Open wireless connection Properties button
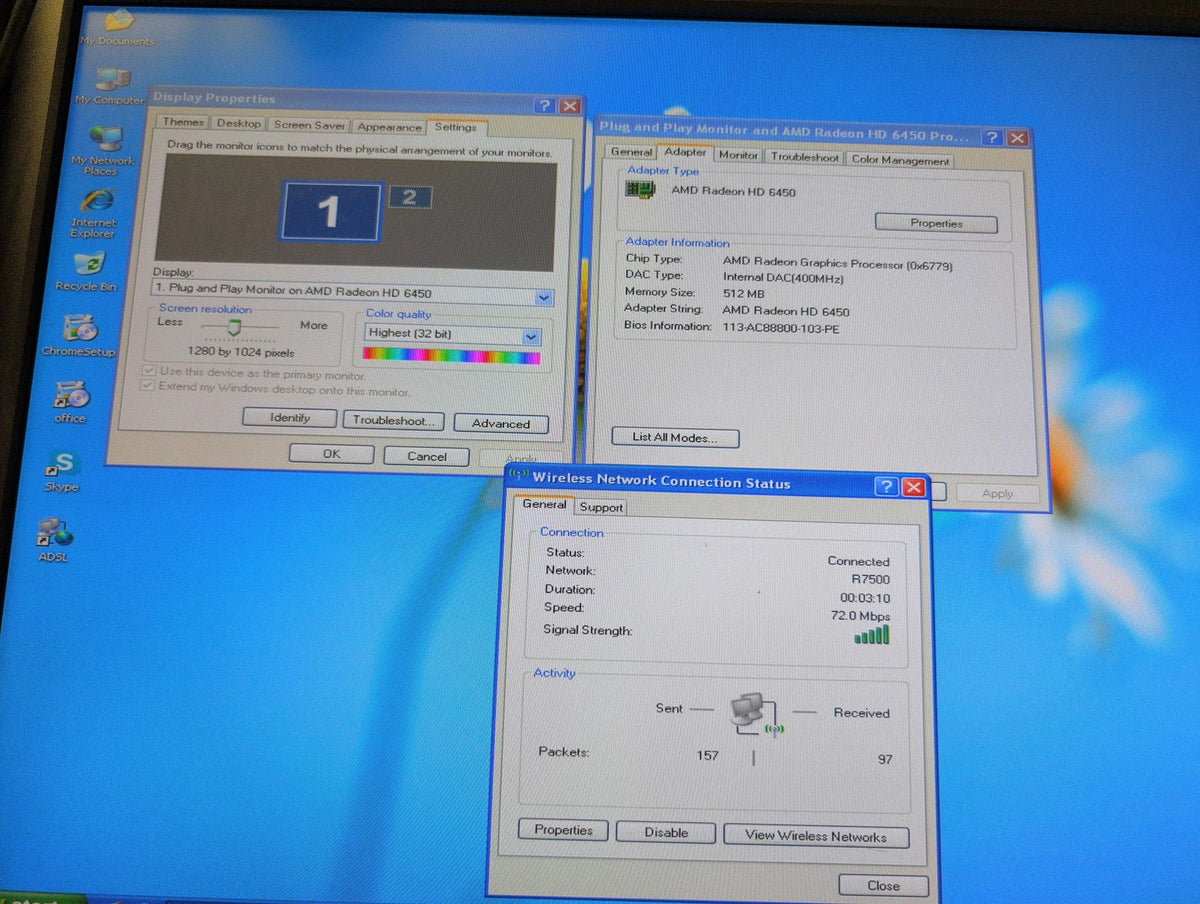 coord(563,830)
